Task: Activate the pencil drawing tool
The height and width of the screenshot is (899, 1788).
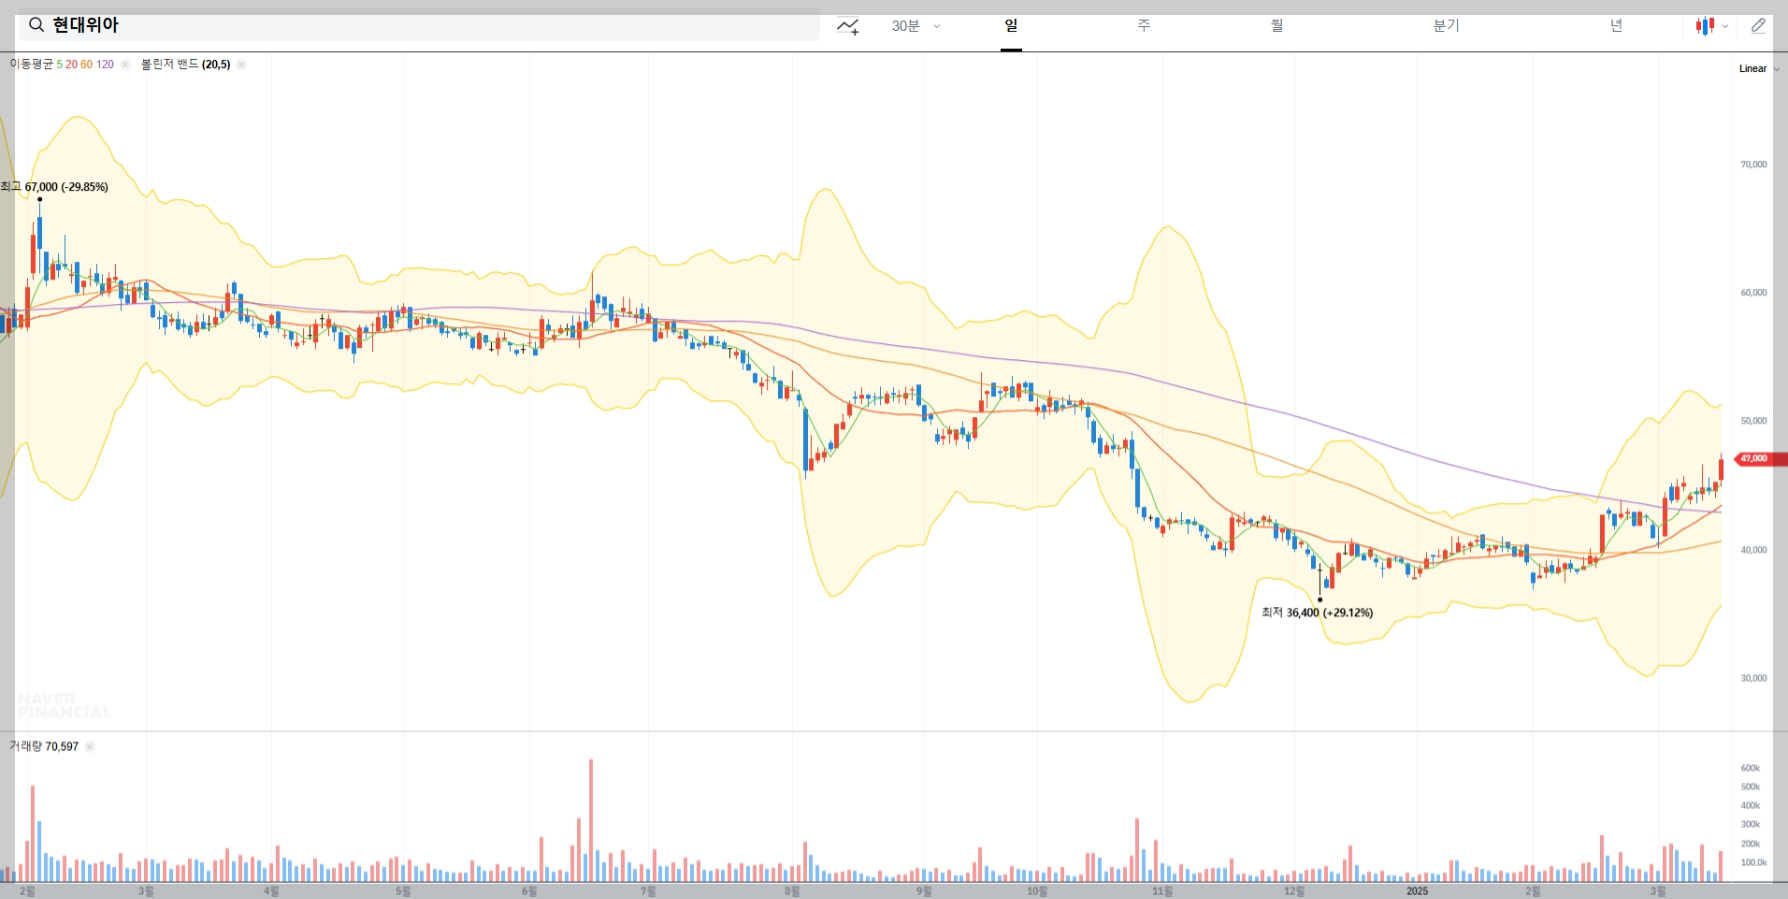Action: (1758, 26)
